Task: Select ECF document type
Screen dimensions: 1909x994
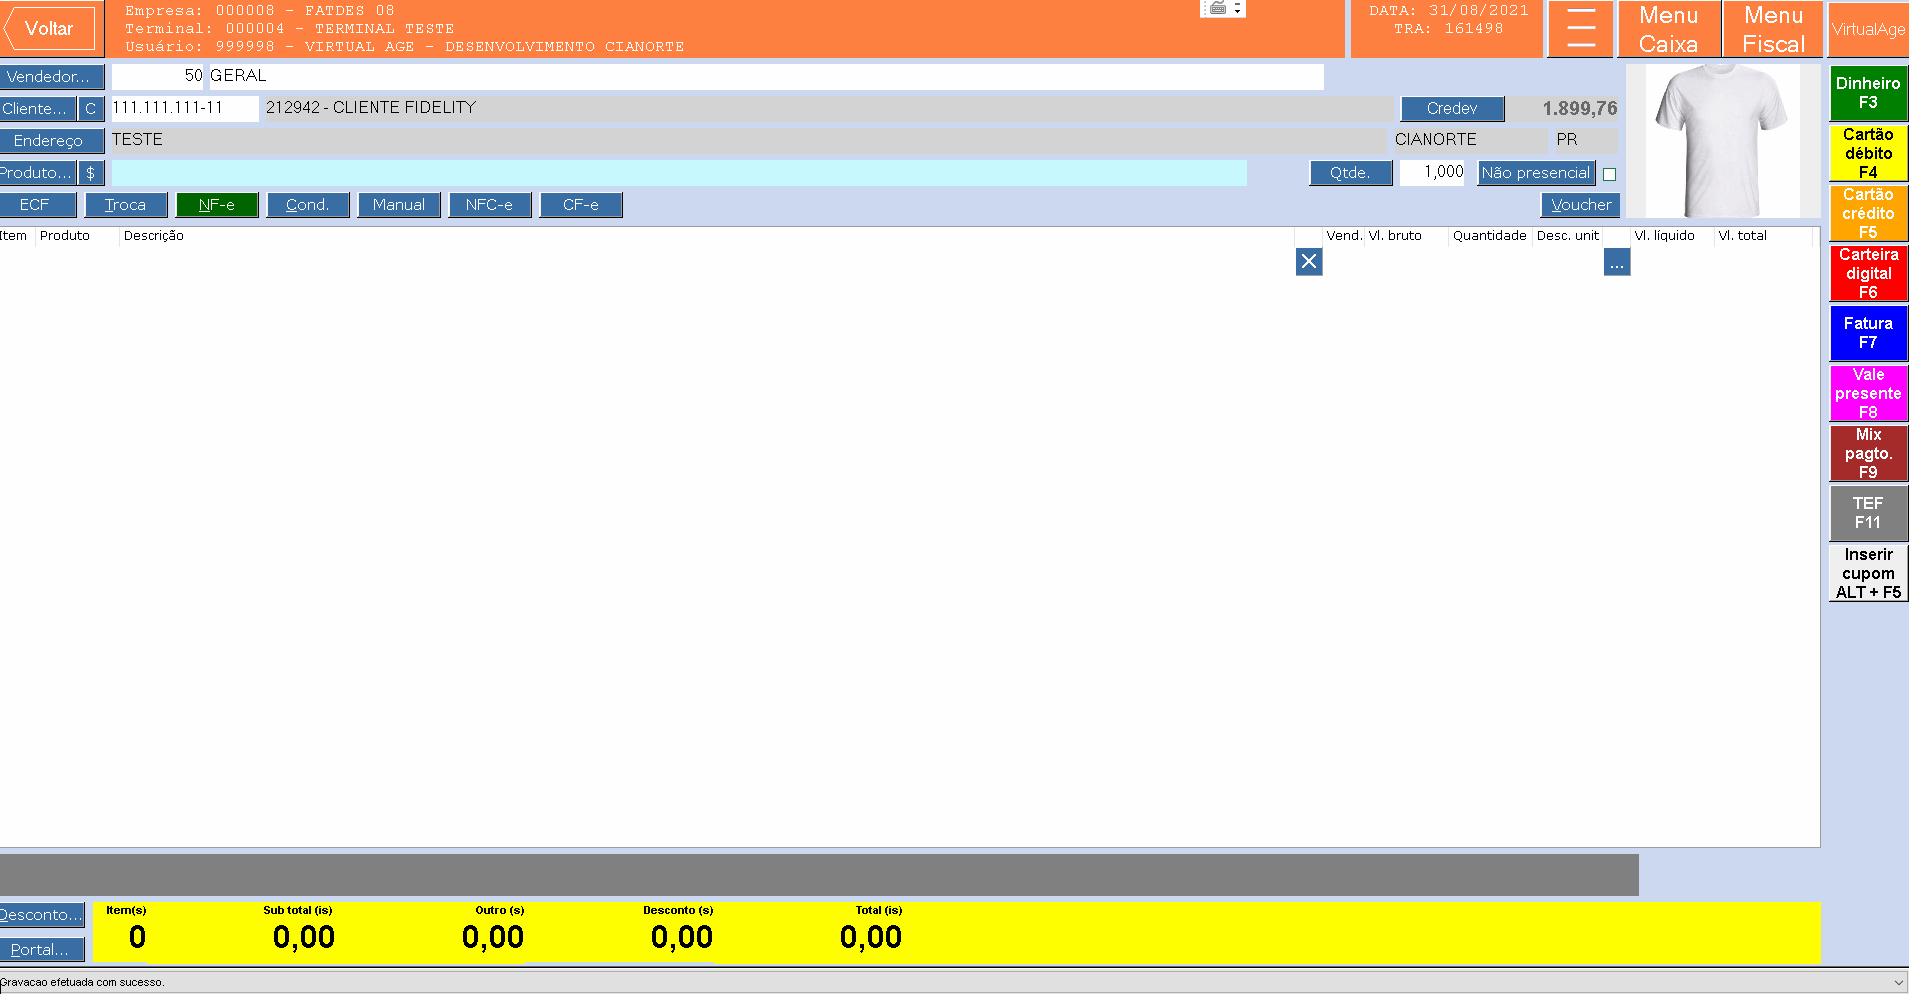Action: click(37, 205)
